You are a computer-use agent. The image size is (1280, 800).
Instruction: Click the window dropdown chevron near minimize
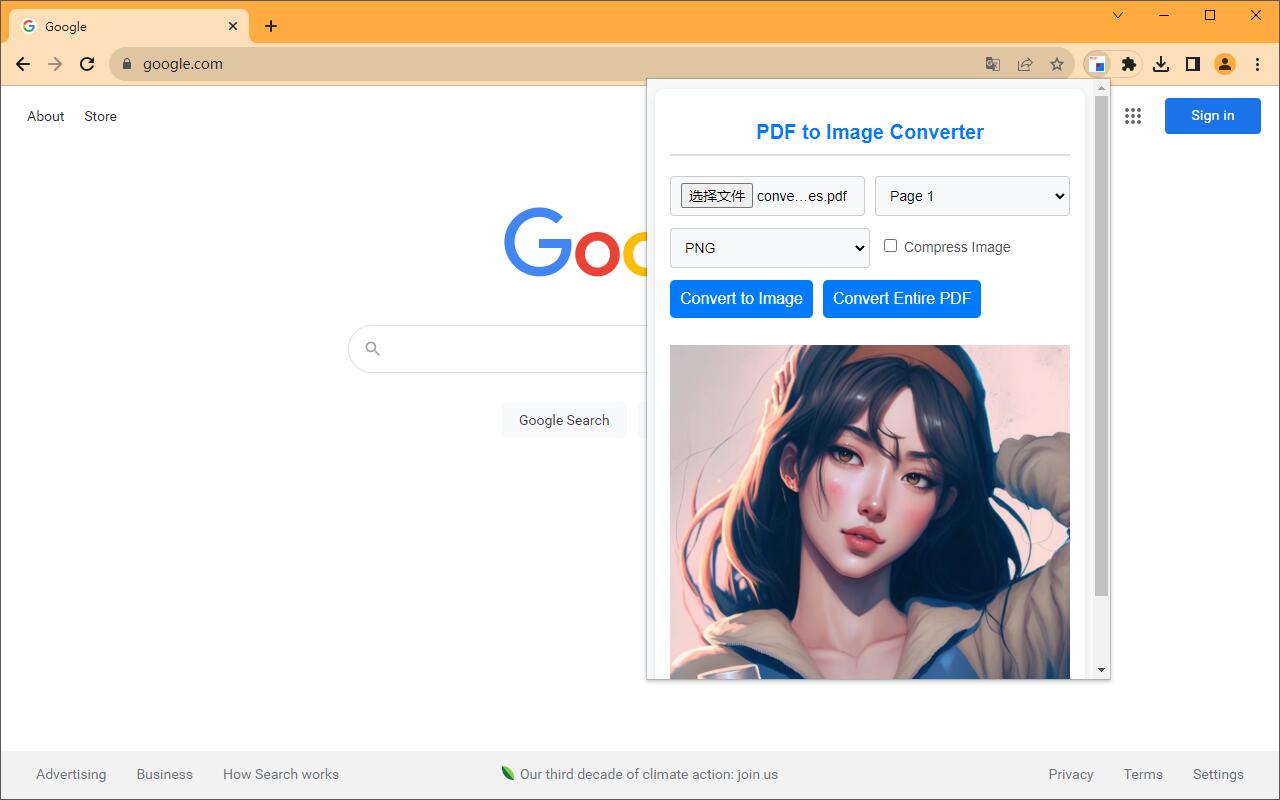pos(1117,15)
